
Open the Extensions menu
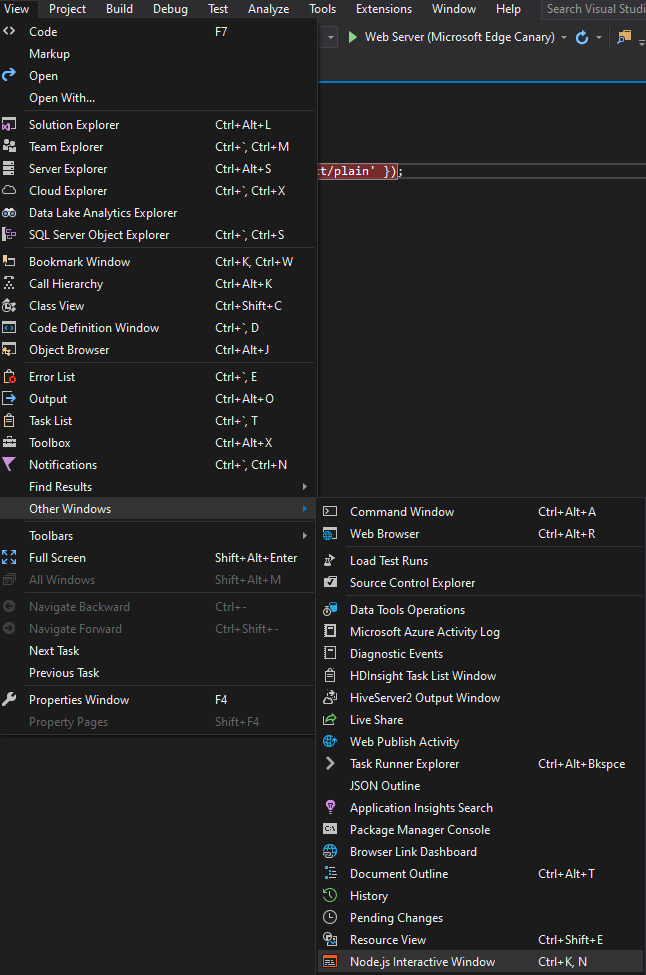point(384,9)
